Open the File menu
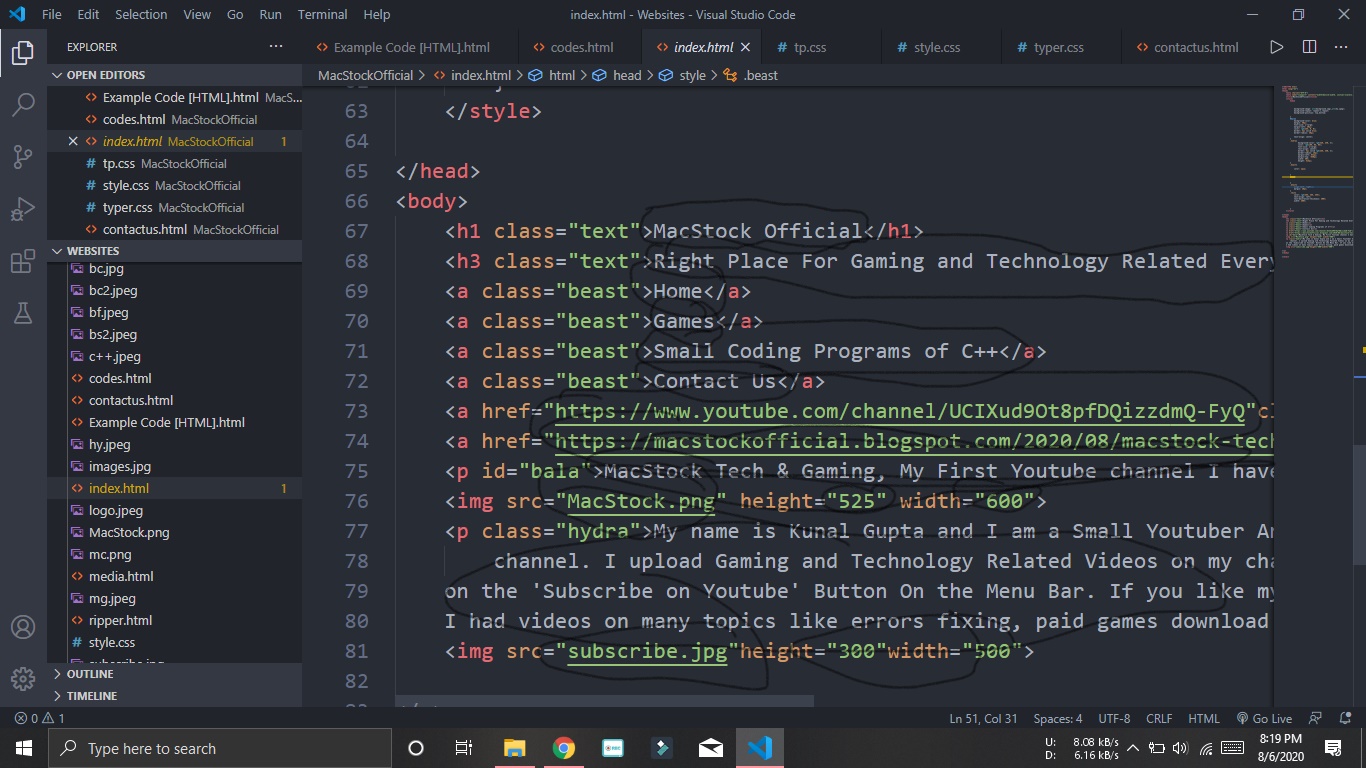Viewport: 1366px width, 768px height. pos(52,15)
